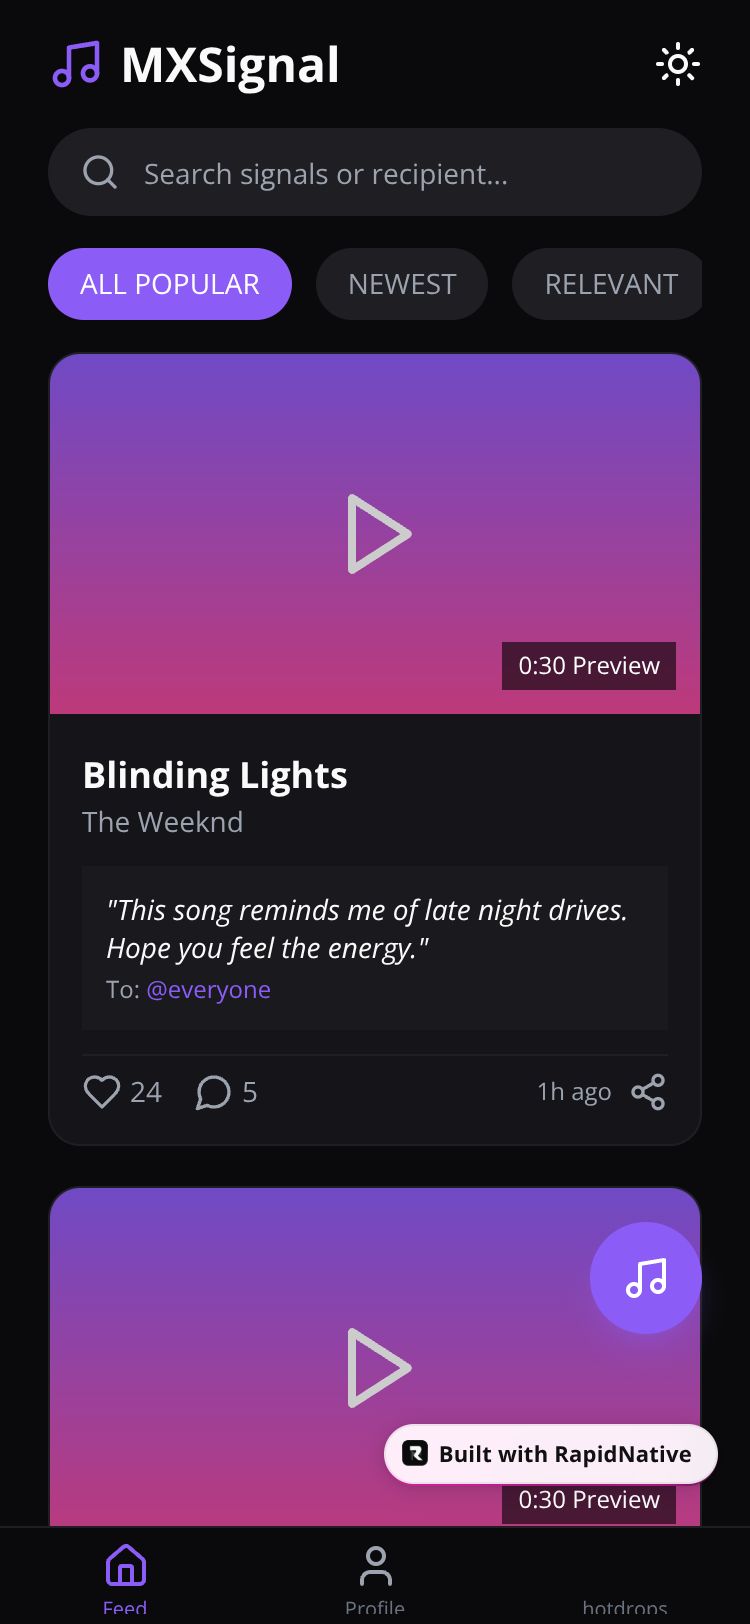Play the Blinding Lights preview

click(378, 534)
